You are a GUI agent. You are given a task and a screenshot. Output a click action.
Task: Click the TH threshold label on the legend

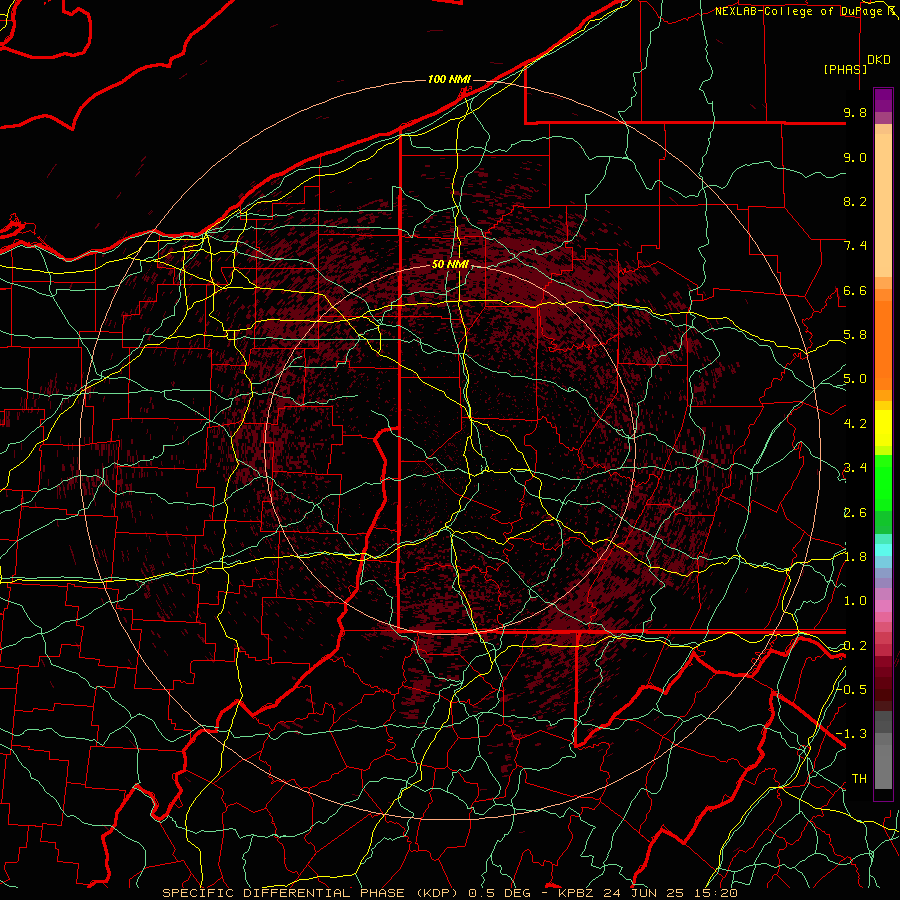[x=859, y=779]
